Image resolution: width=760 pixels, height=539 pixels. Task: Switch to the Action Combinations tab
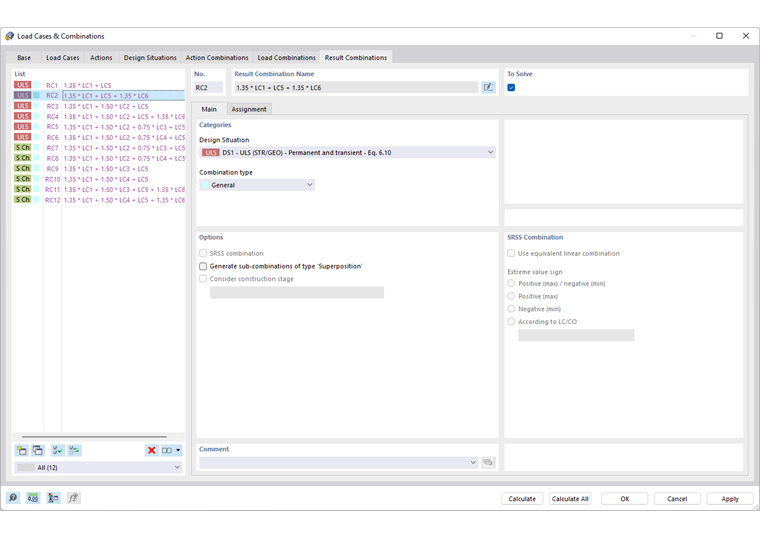pos(217,57)
